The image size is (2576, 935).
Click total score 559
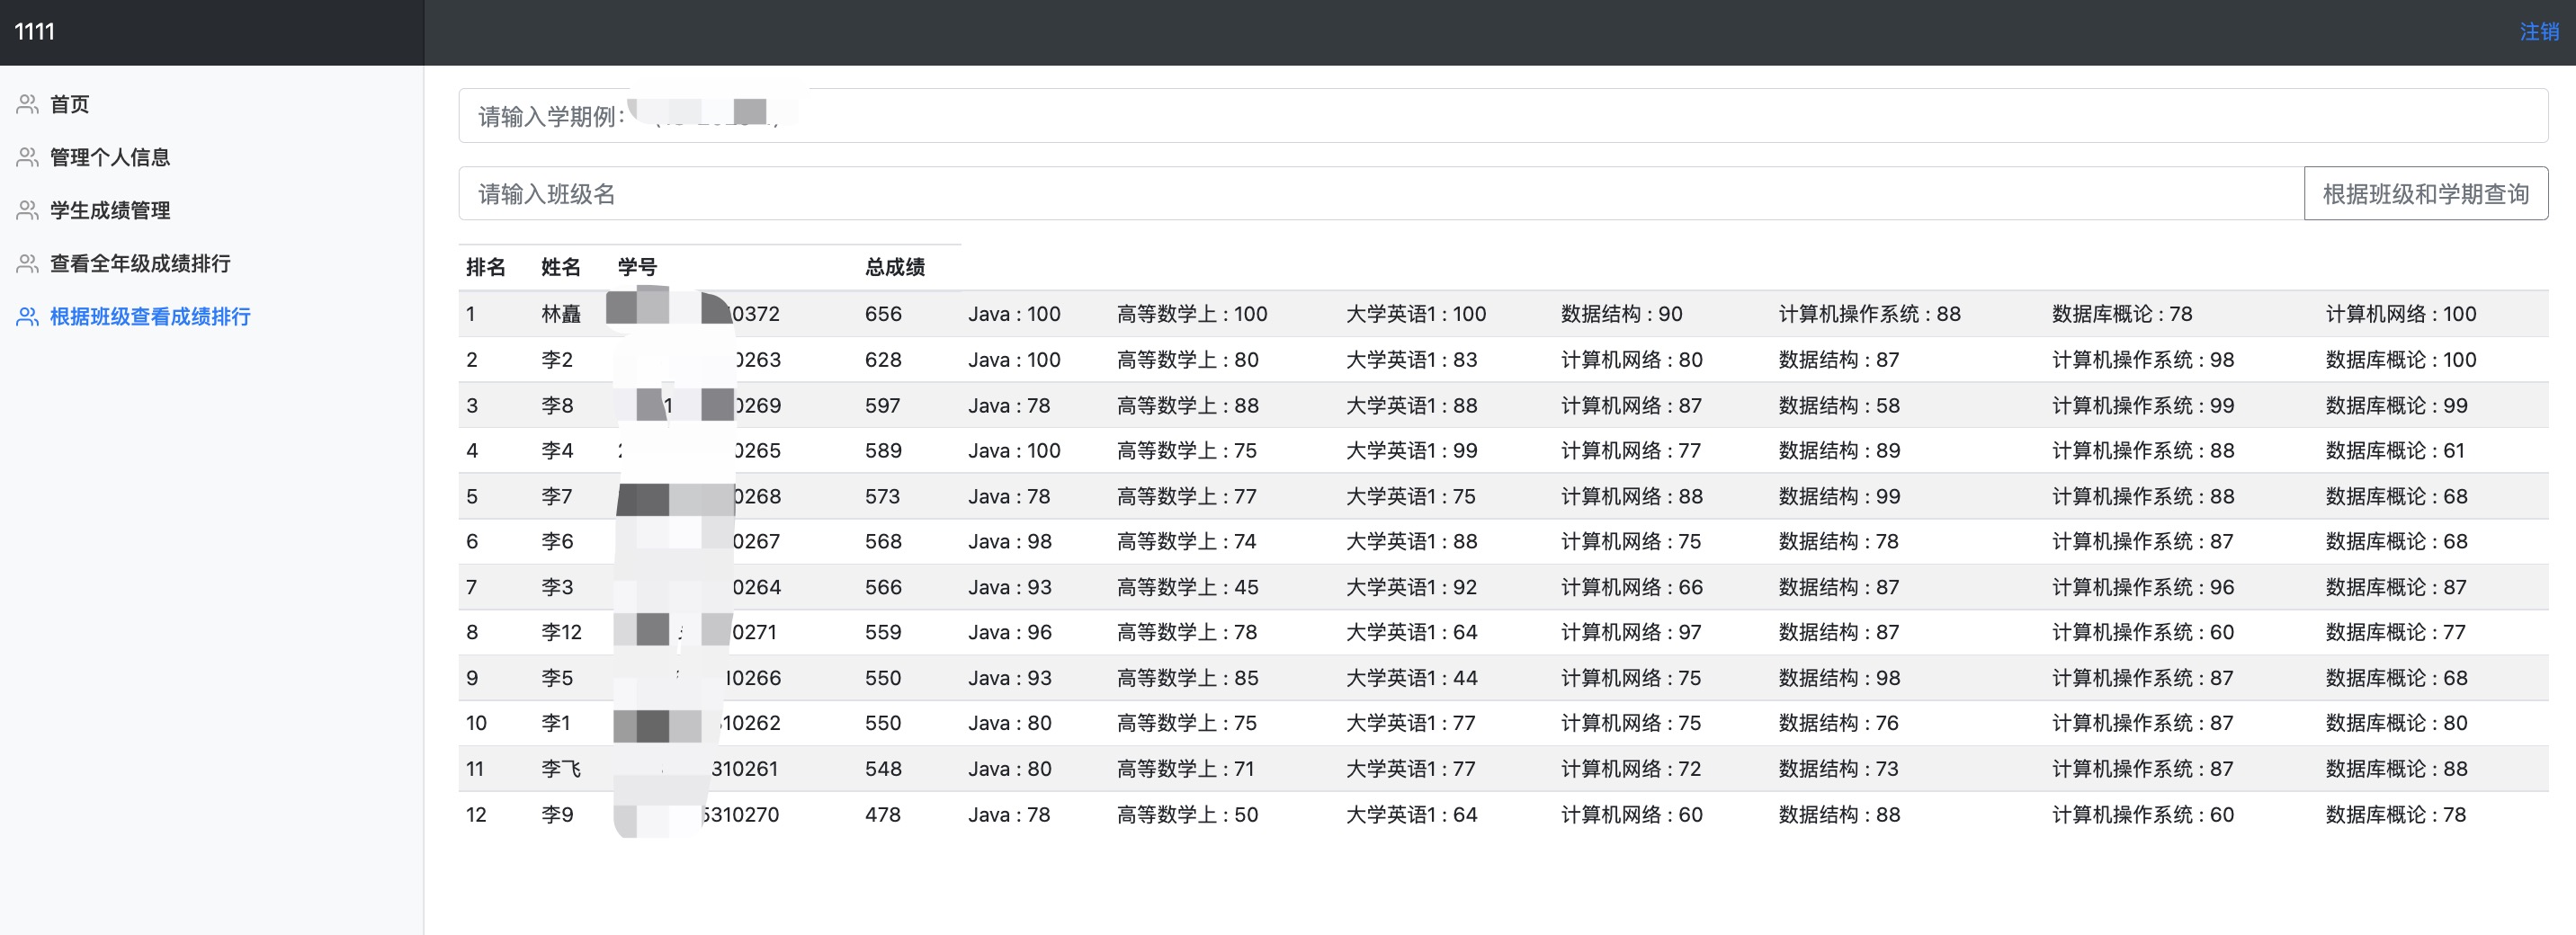pyautogui.click(x=883, y=633)
